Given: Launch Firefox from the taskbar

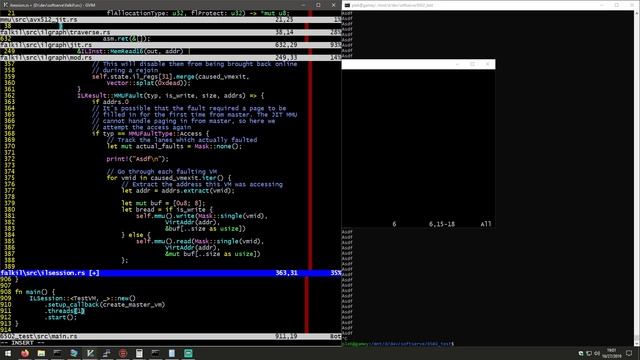Looking at the screenshot, I should click(25, 353).
